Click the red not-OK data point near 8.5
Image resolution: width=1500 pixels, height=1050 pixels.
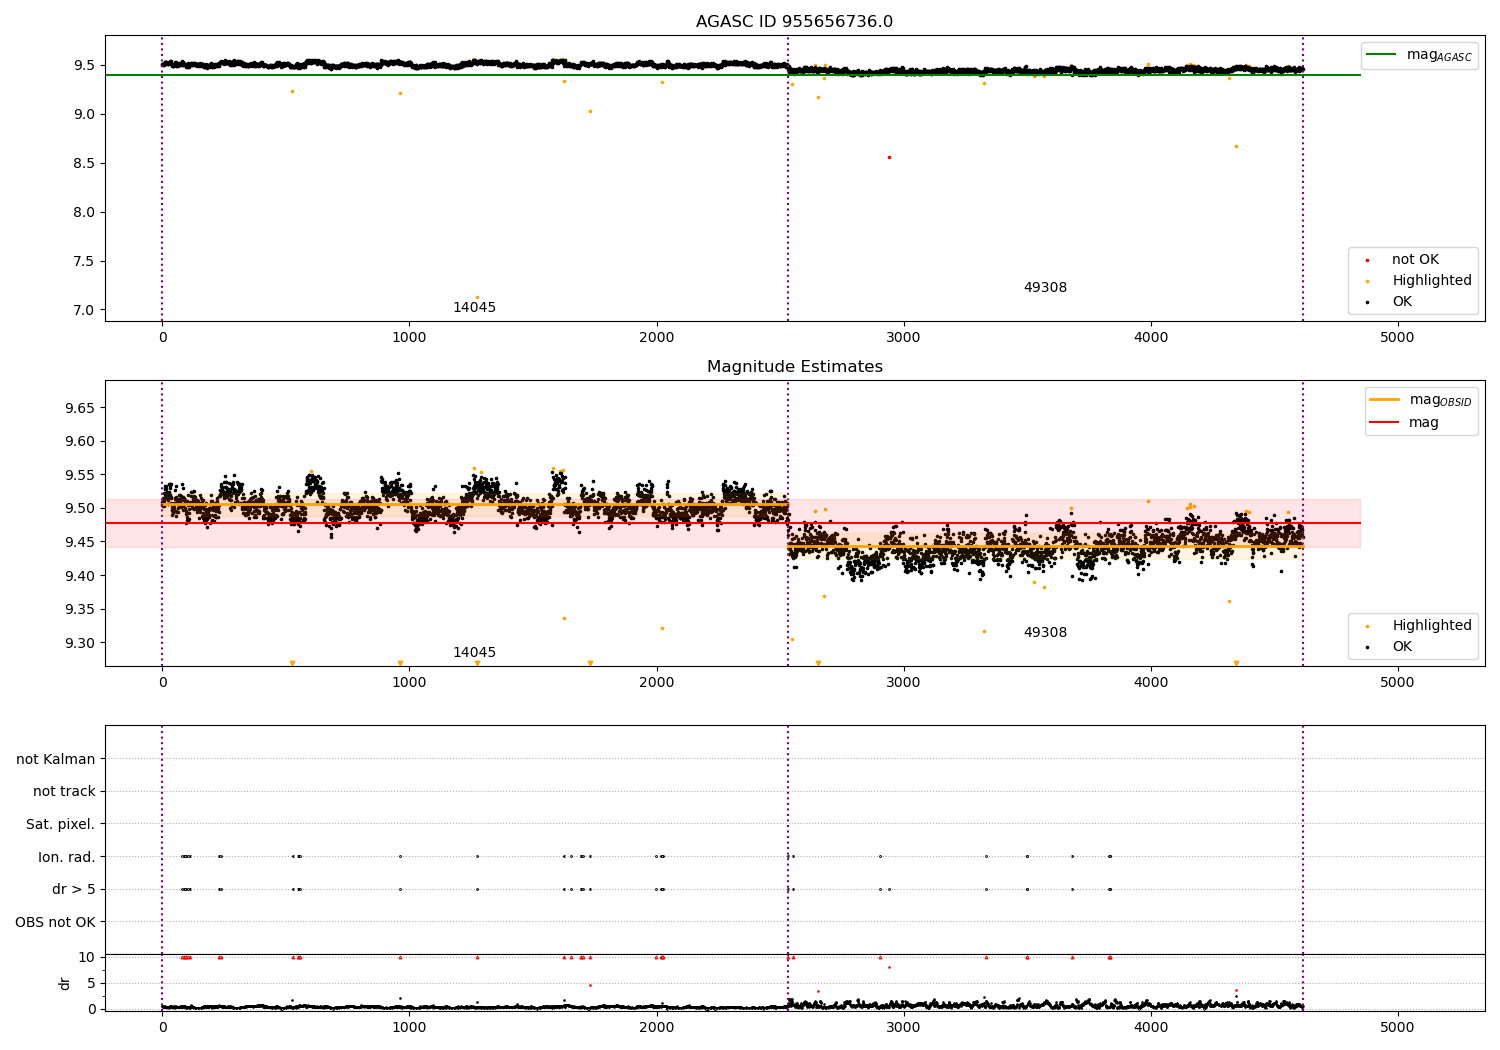point(889,157)
